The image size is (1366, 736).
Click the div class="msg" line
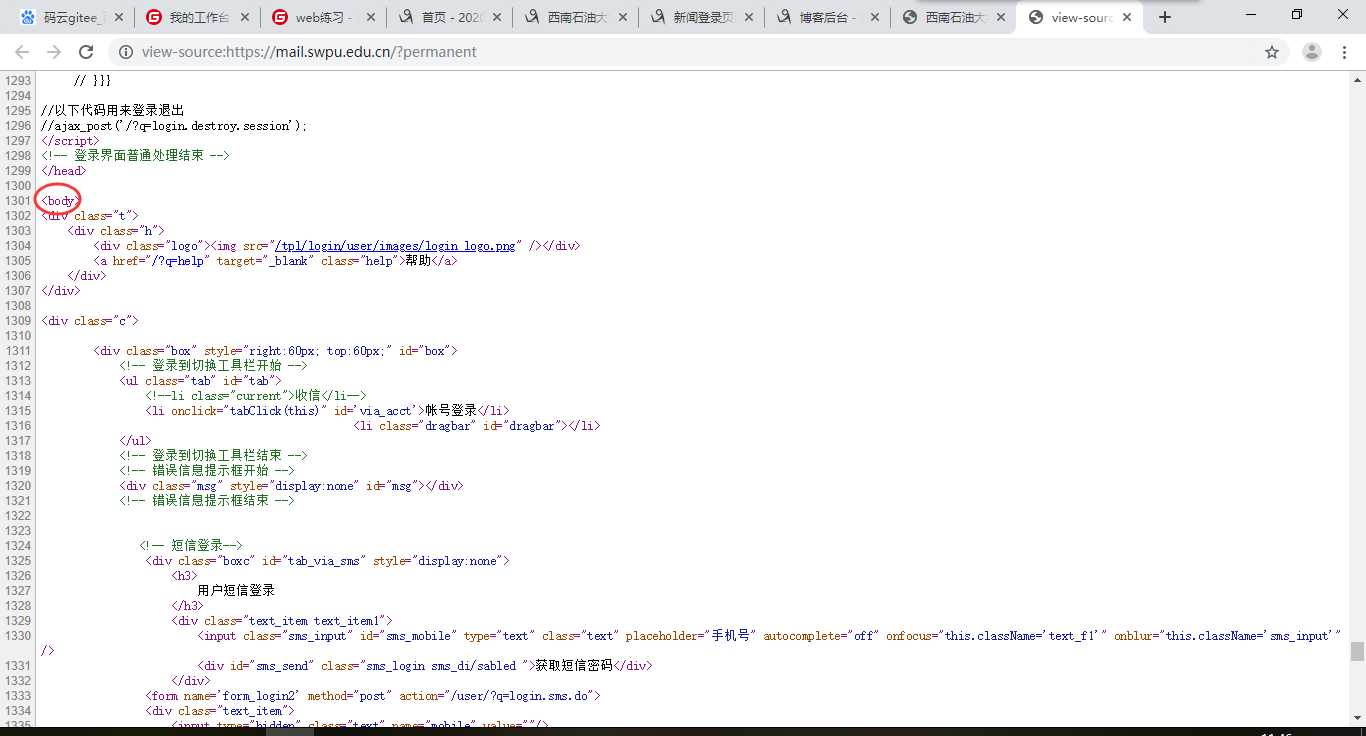pyautogui.click(x=292, y=486)
